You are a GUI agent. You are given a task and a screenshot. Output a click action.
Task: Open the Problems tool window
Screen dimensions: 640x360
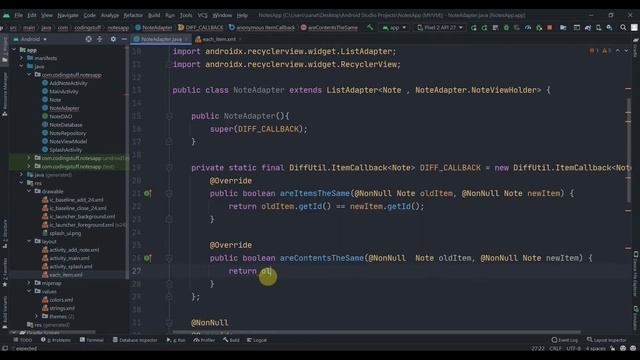point(56,340)
